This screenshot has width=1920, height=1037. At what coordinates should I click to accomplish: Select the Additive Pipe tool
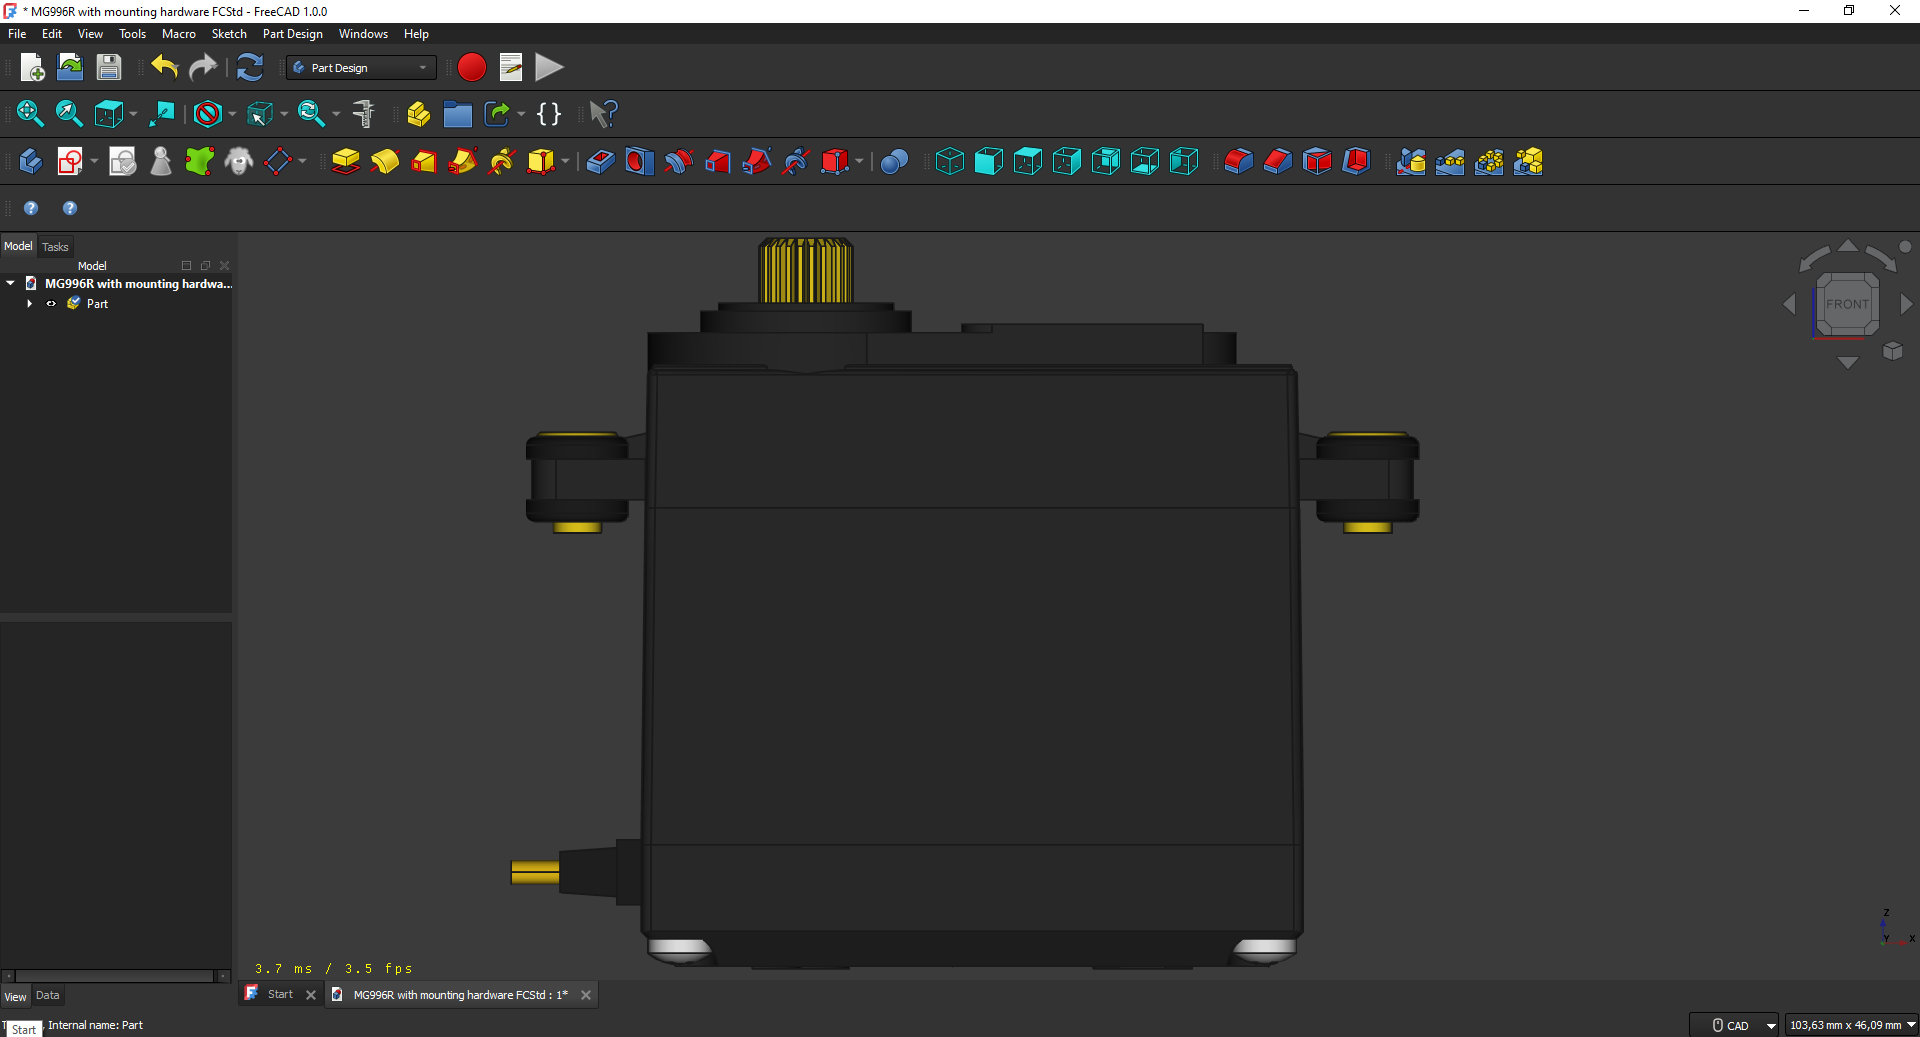tap(462, 161)
